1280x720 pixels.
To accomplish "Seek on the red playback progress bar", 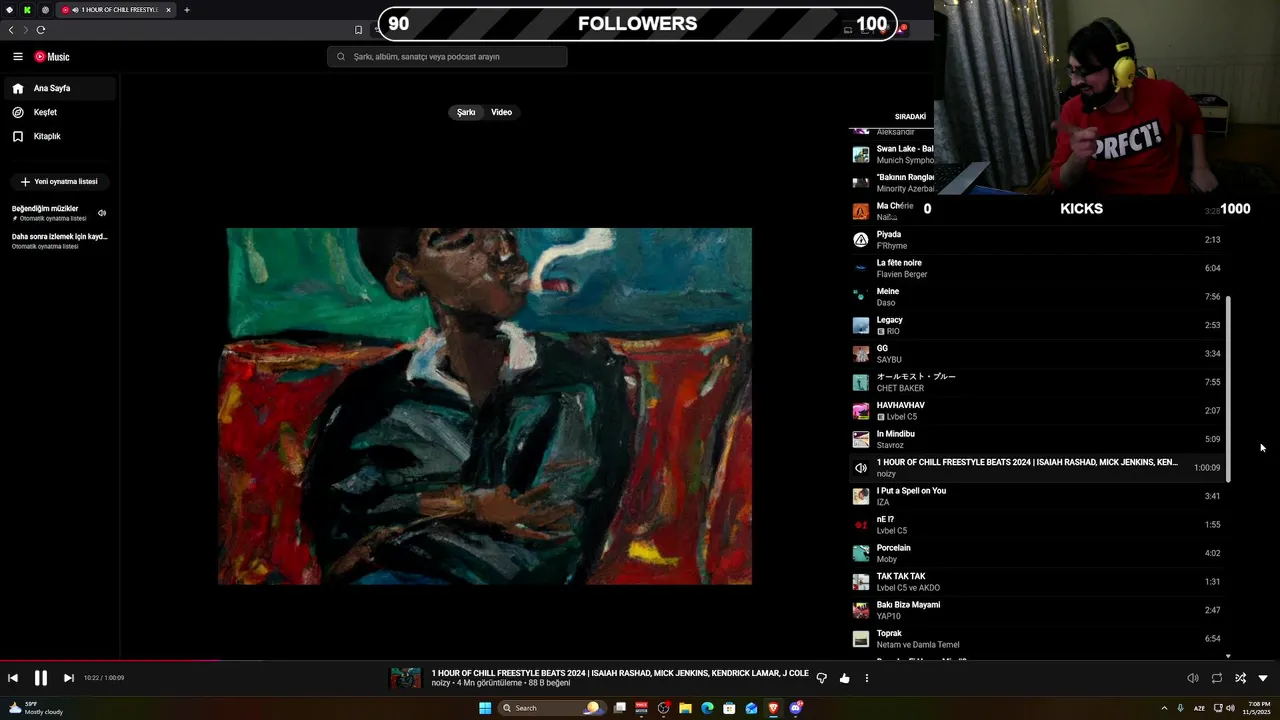I will (110, 660).
